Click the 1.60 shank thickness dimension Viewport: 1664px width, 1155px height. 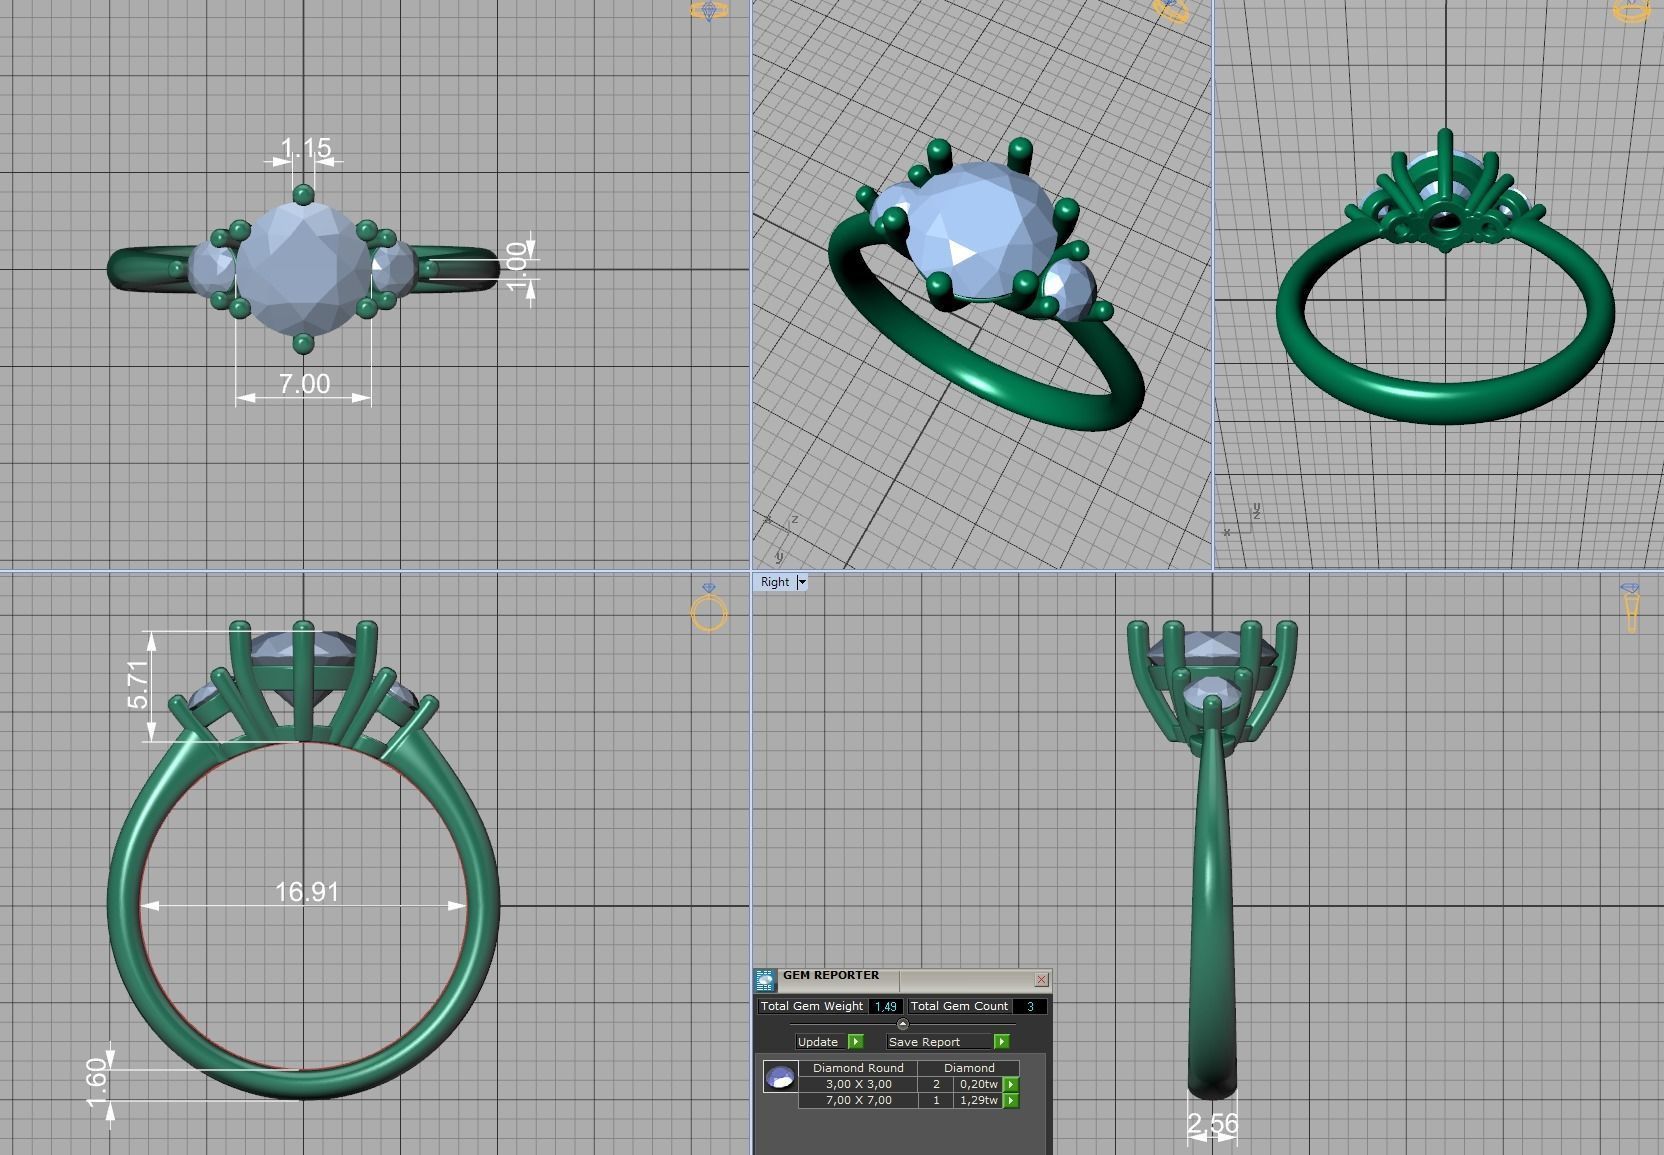96,1083
